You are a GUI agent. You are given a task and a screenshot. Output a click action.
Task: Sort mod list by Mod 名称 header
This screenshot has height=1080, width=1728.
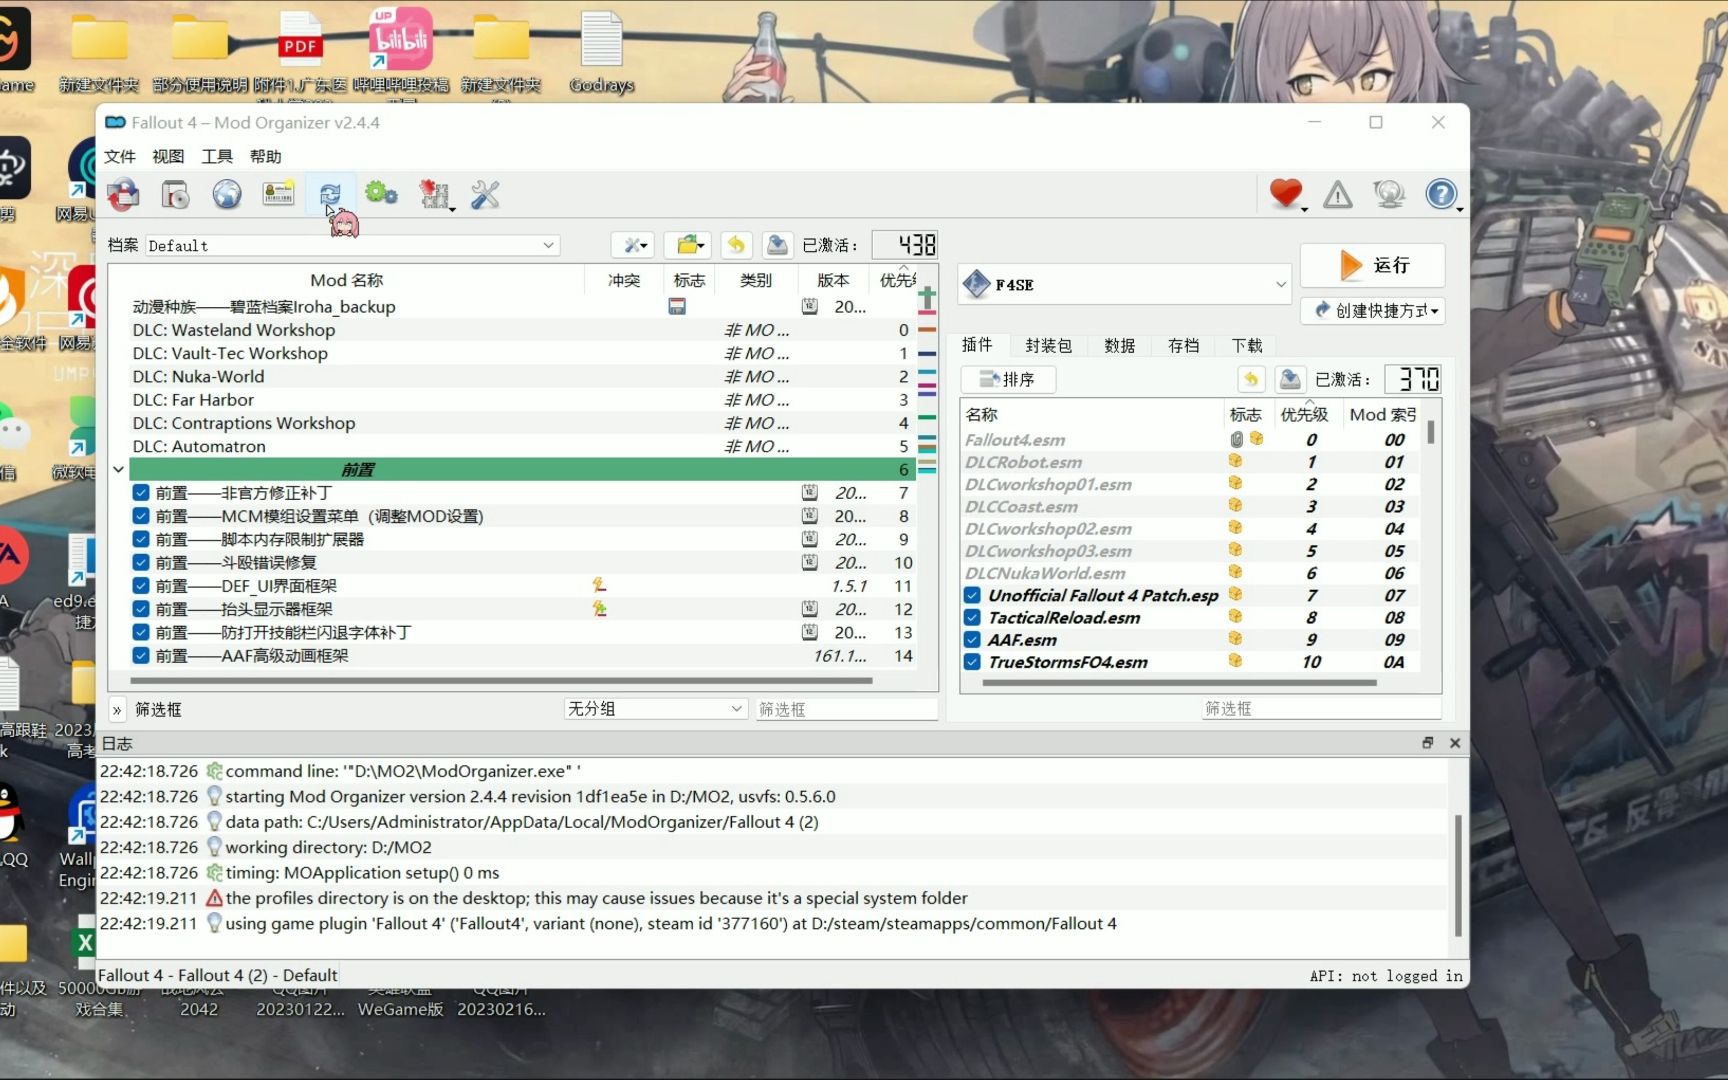tap(346, 280)
